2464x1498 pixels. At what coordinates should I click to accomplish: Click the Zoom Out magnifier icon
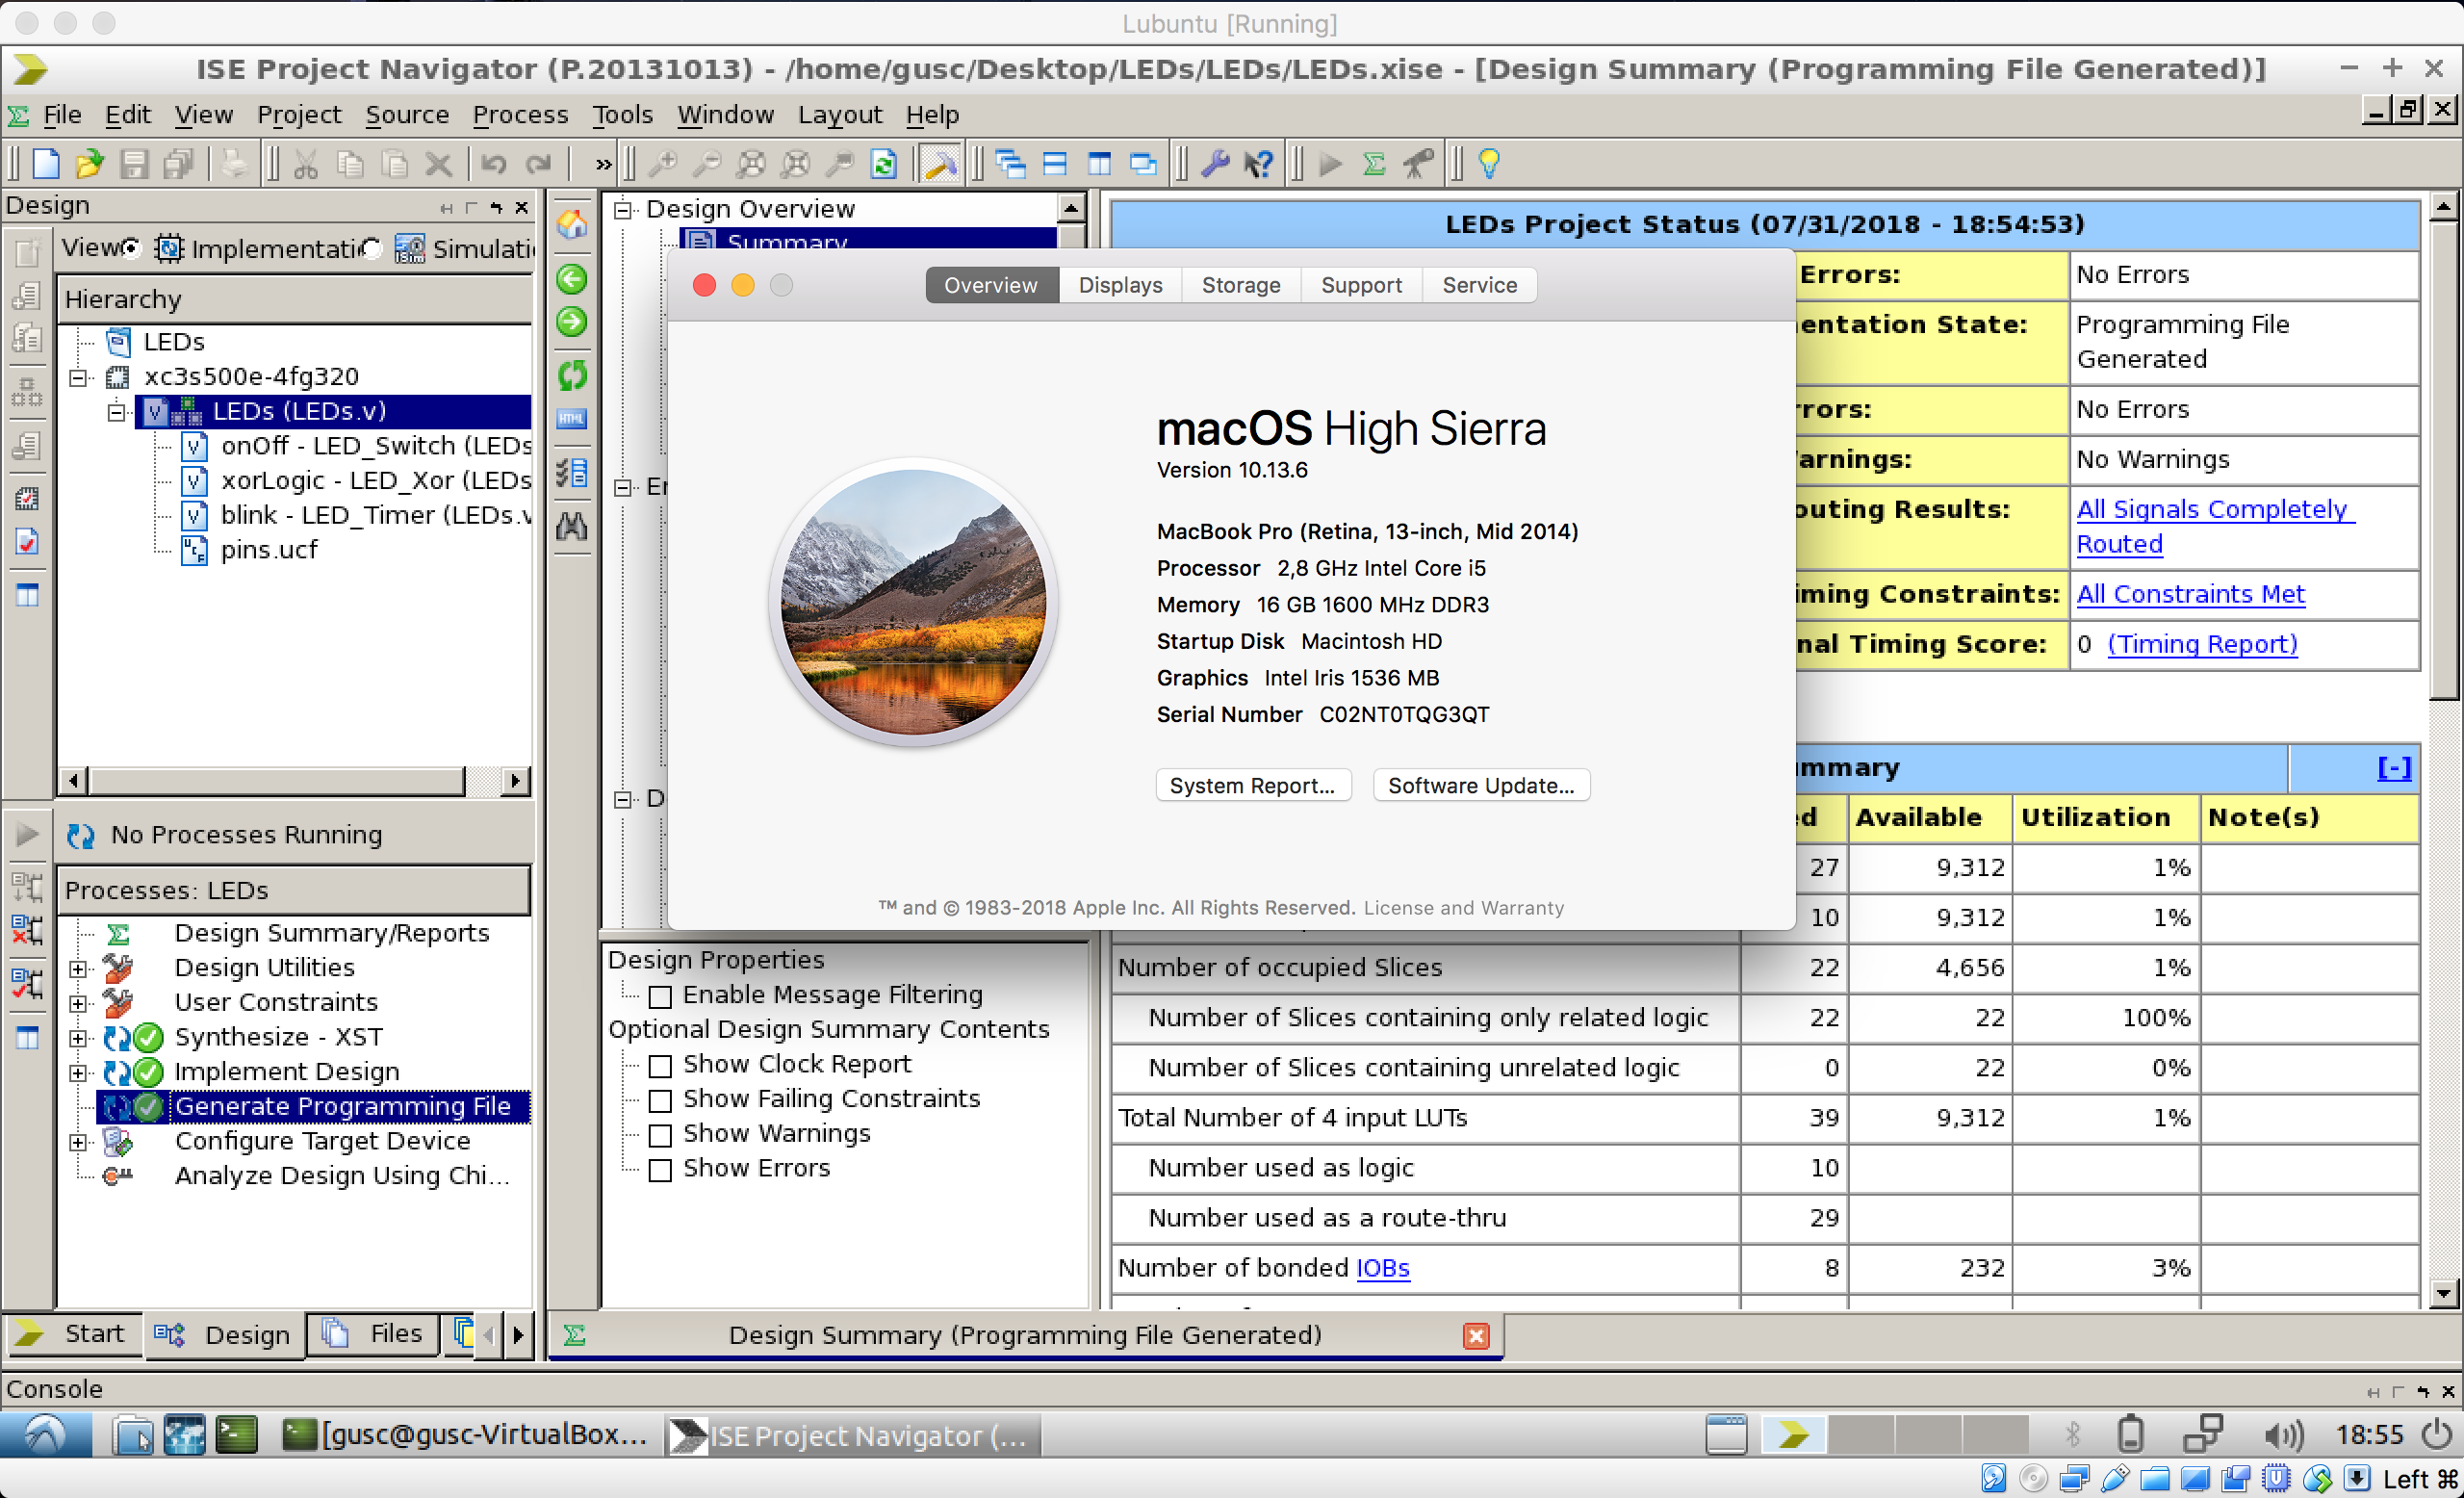coord(707,163)
